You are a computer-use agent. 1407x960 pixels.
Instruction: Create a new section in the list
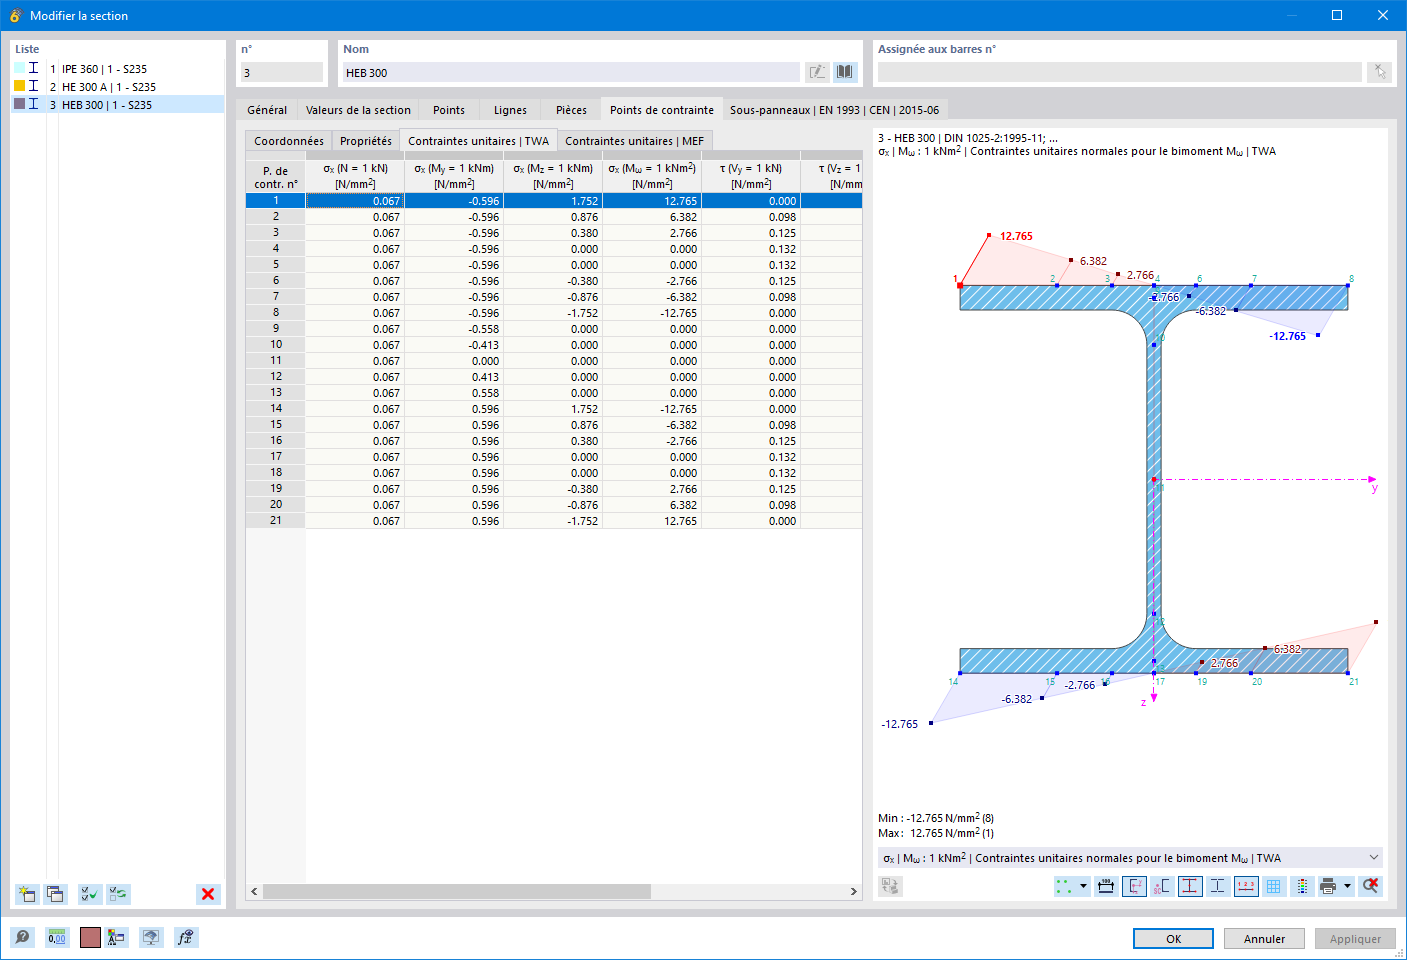click(x=27, y=894)
